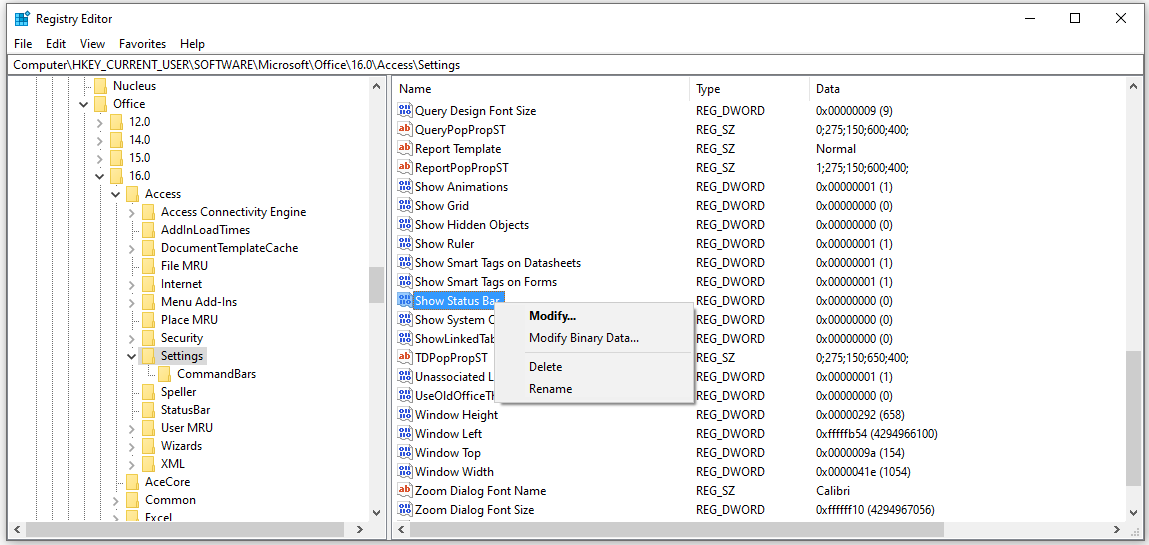Screen dimensions: 1149x545
Task: Select the XML key
Action: 173,464
